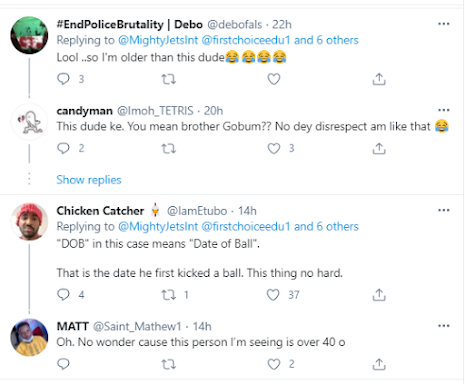This screenshot has height=384, width=465.
Task: Open @Saint_Mathew1 profile handle
Action: pos(137,326)
